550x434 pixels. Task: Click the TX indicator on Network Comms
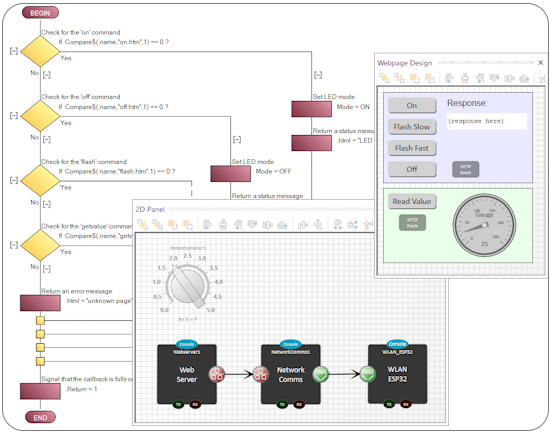[x=282, y=405]
